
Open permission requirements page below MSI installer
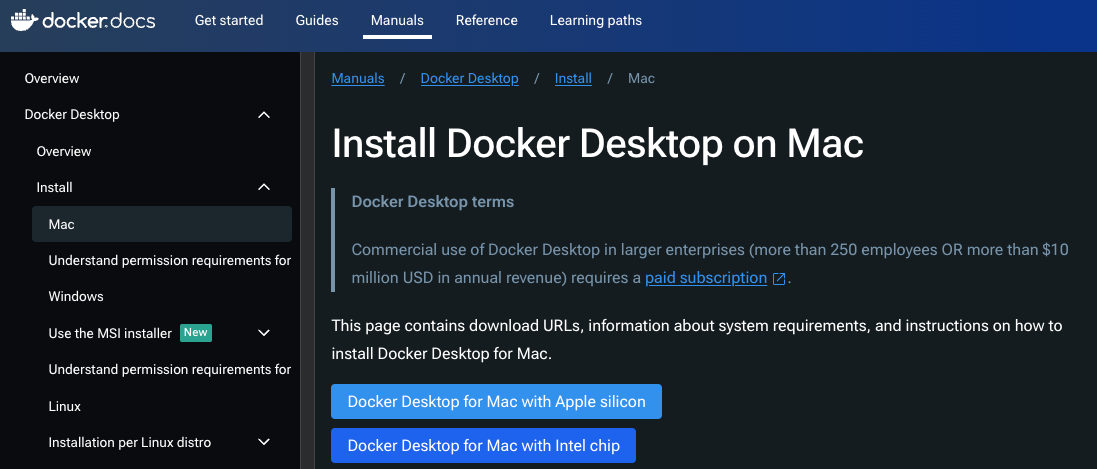point(169,370)
